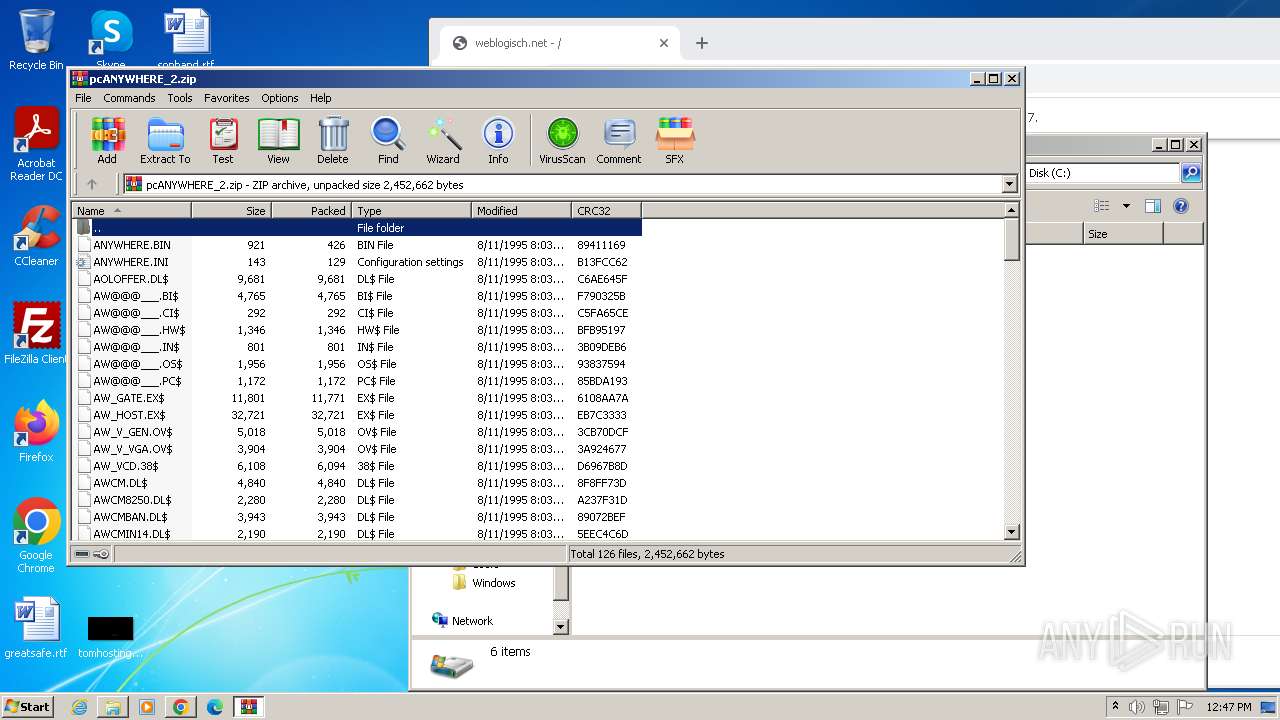
Task: Click the volume icon in system tray
Action: [x=1137, y=707]
